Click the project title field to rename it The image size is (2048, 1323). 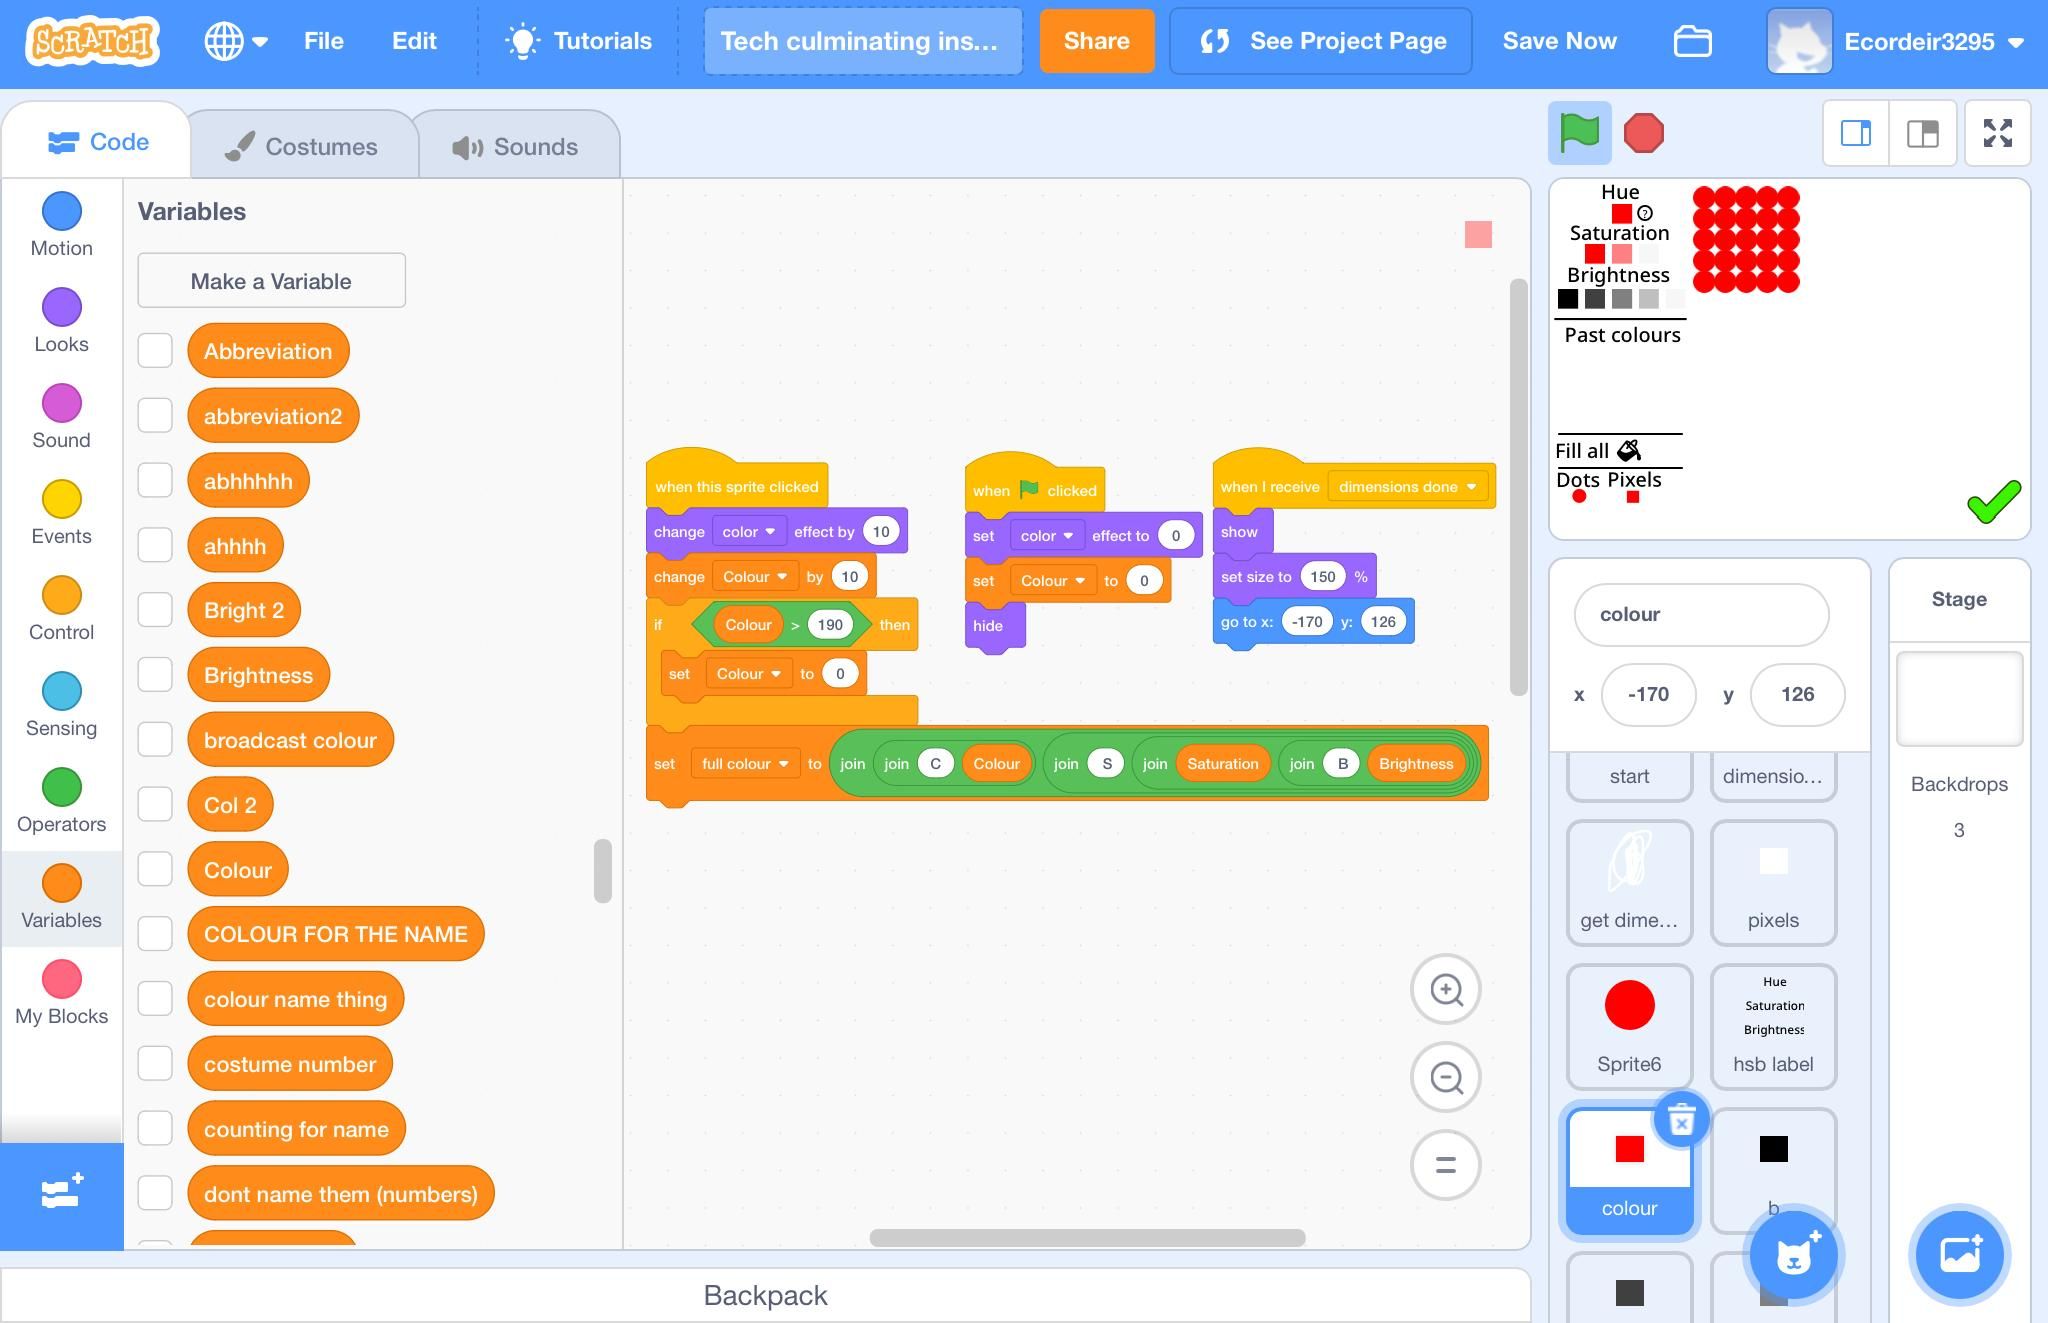(x=862, y=41)
